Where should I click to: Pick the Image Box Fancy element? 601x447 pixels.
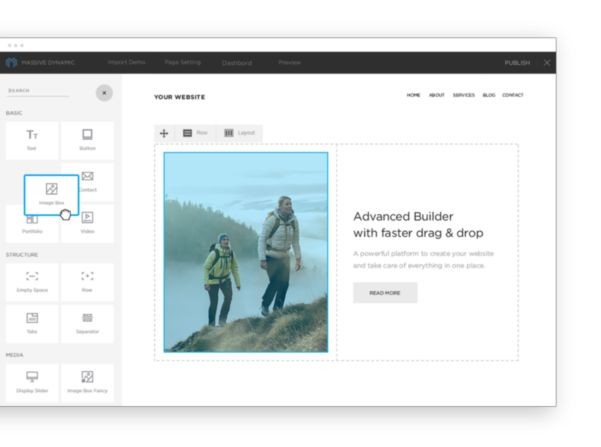tap(87, 381)
